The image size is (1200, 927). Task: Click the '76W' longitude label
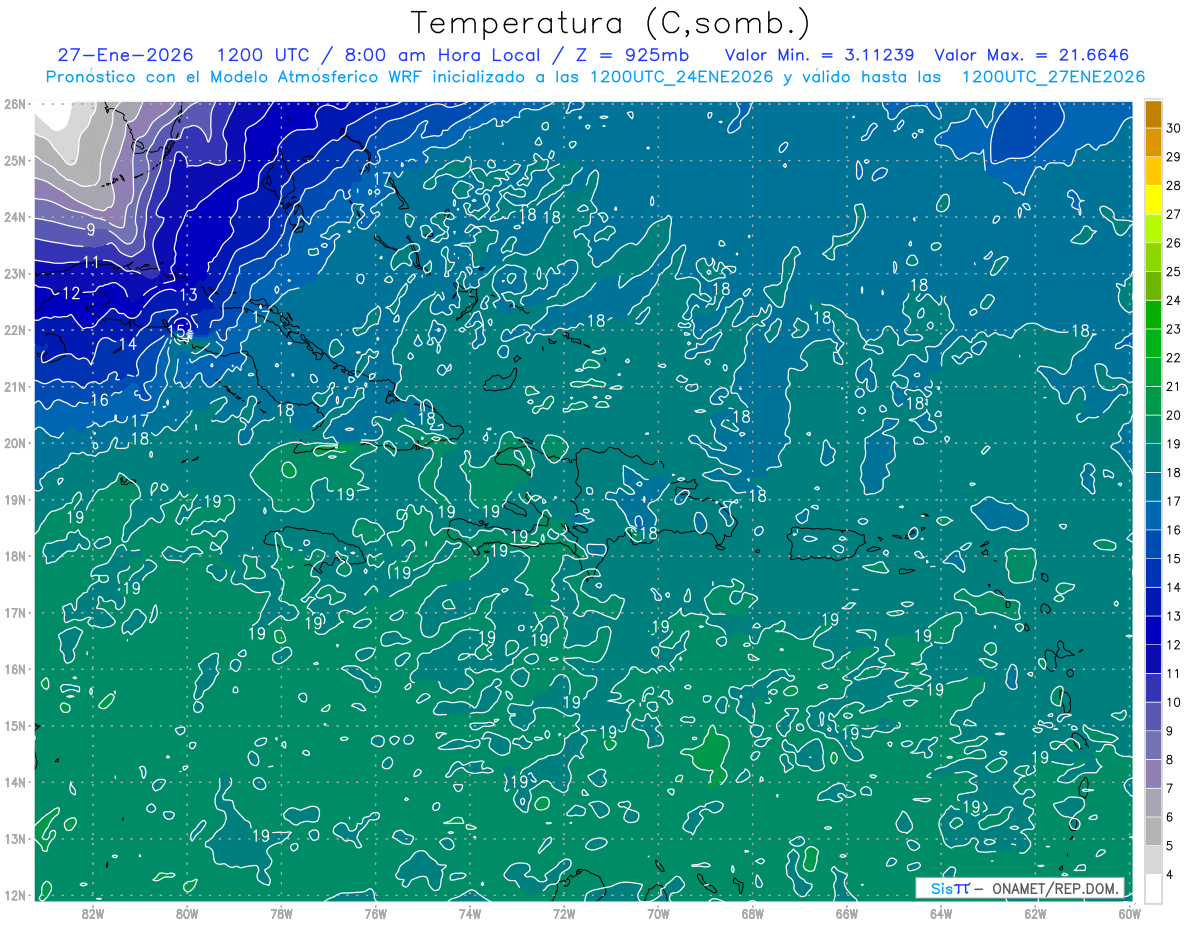tap(375, 913)
